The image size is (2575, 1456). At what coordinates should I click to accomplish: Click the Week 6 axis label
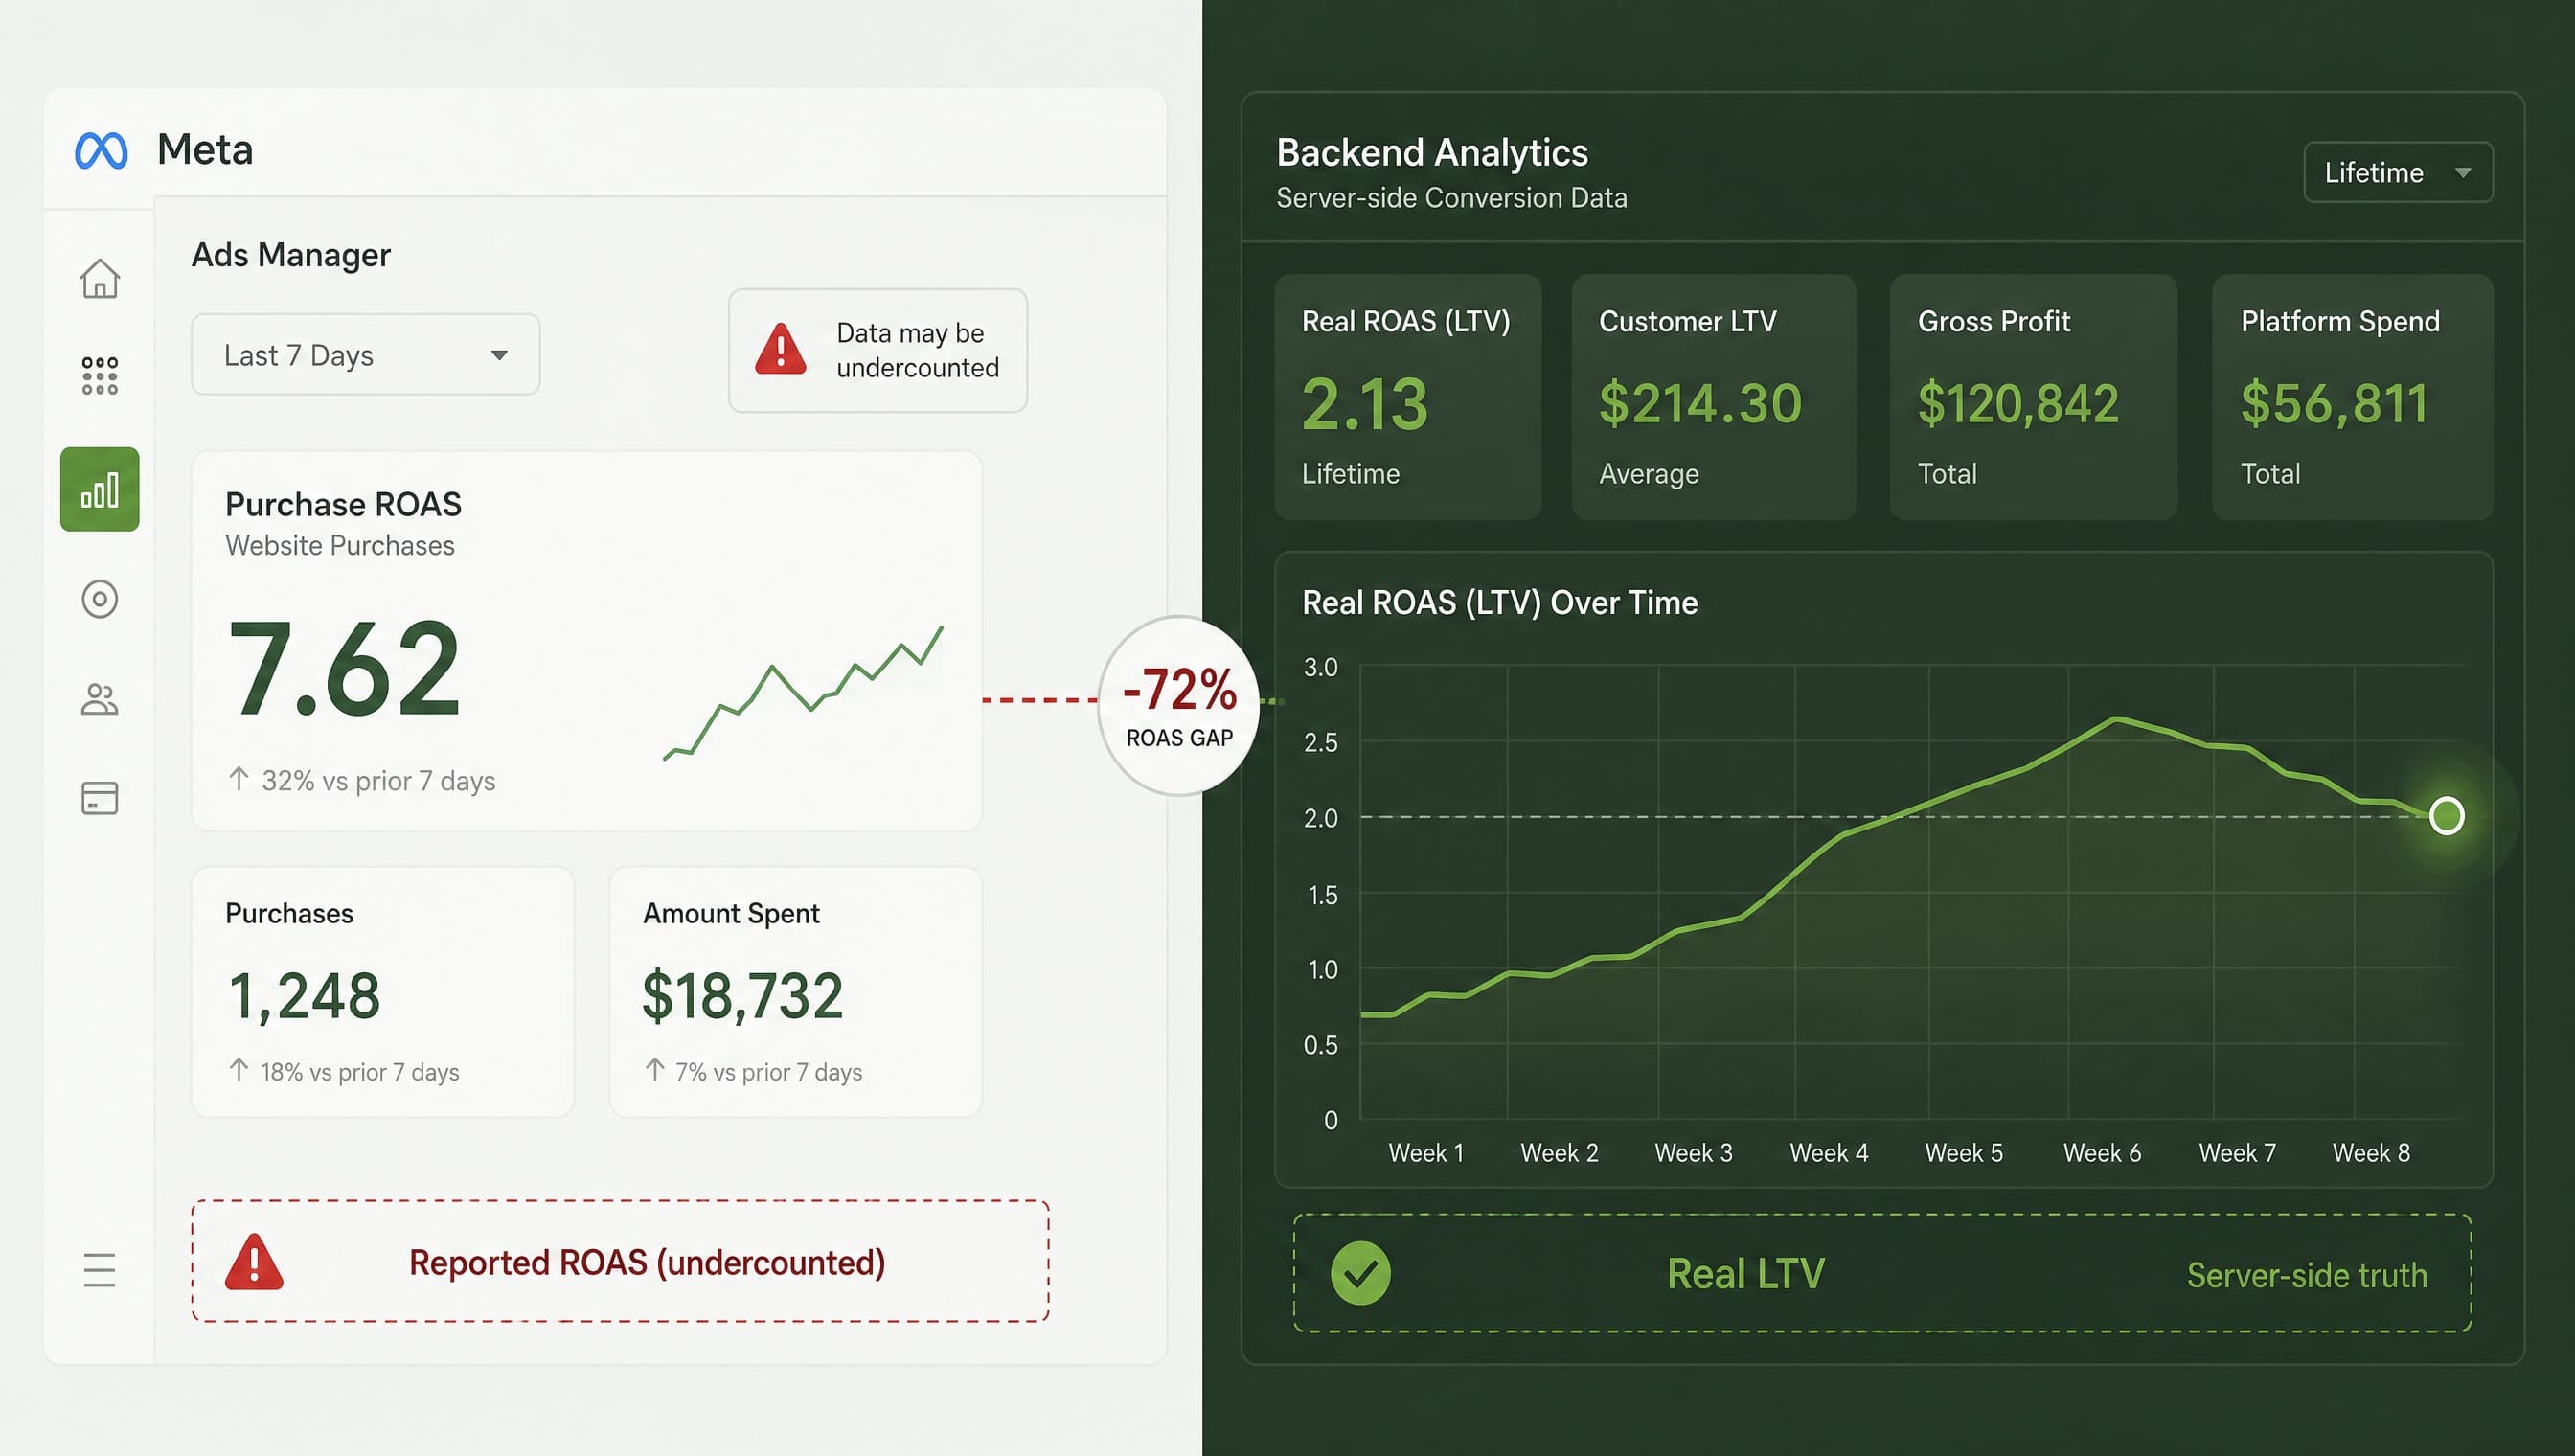2102,1153
